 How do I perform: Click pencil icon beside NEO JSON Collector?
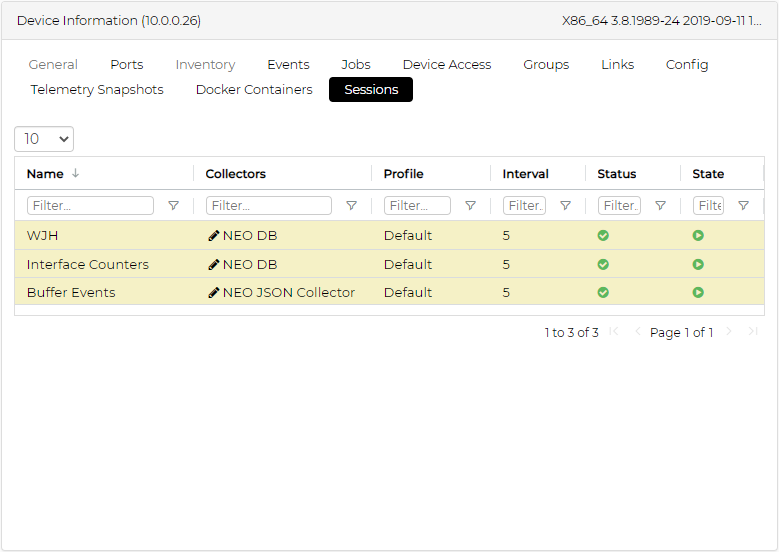[213, 293]
